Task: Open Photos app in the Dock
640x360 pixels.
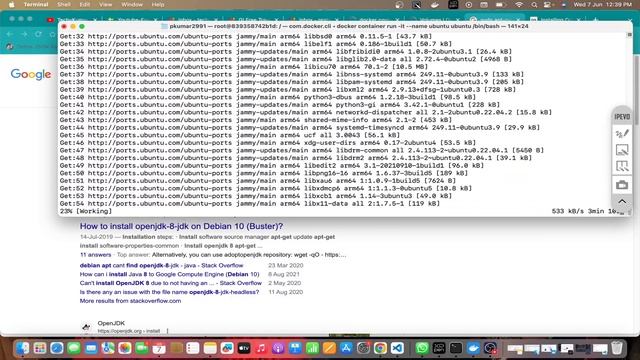Action: 125,348
